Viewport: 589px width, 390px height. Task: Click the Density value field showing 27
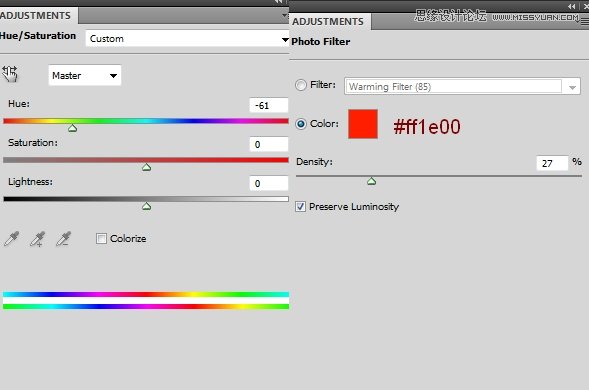552,163
